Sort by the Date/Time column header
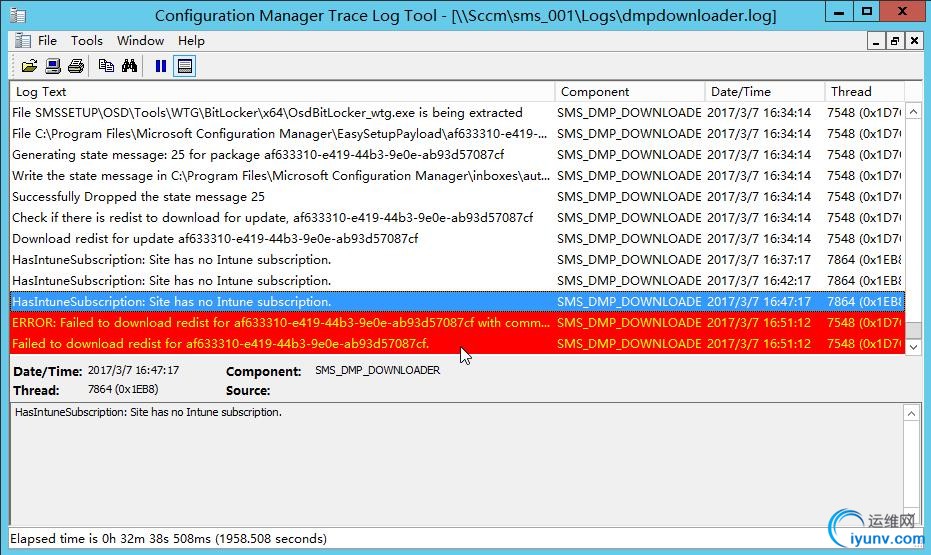931x555 pixels. pyautogui.click(x=765, y=91)
